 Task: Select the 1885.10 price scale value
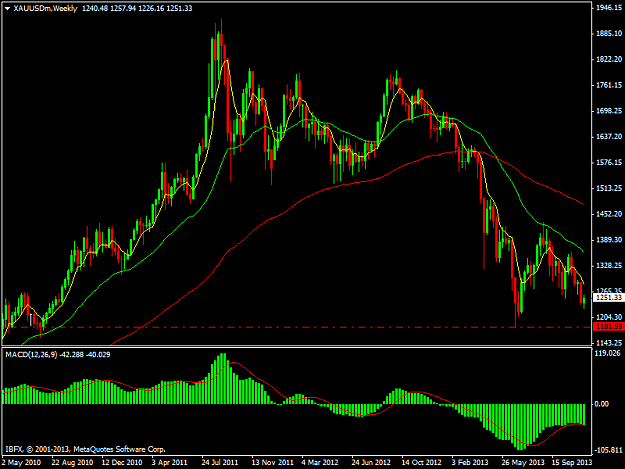click(609, 33)
